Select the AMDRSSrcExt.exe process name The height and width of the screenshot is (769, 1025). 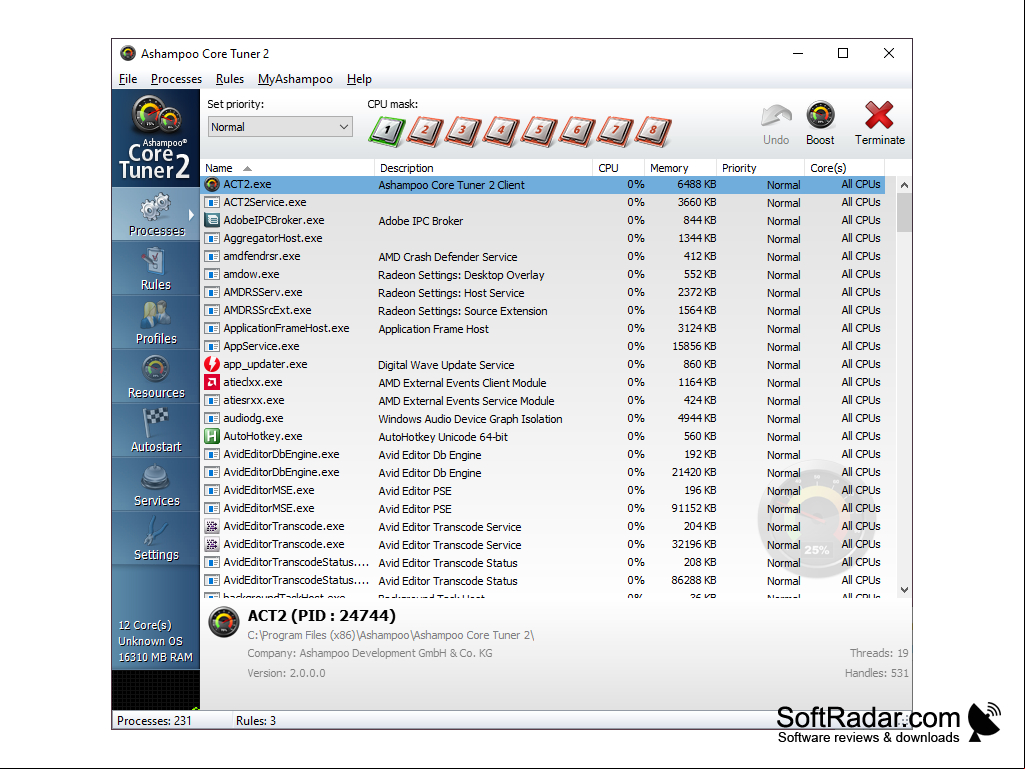coord(267,310)
